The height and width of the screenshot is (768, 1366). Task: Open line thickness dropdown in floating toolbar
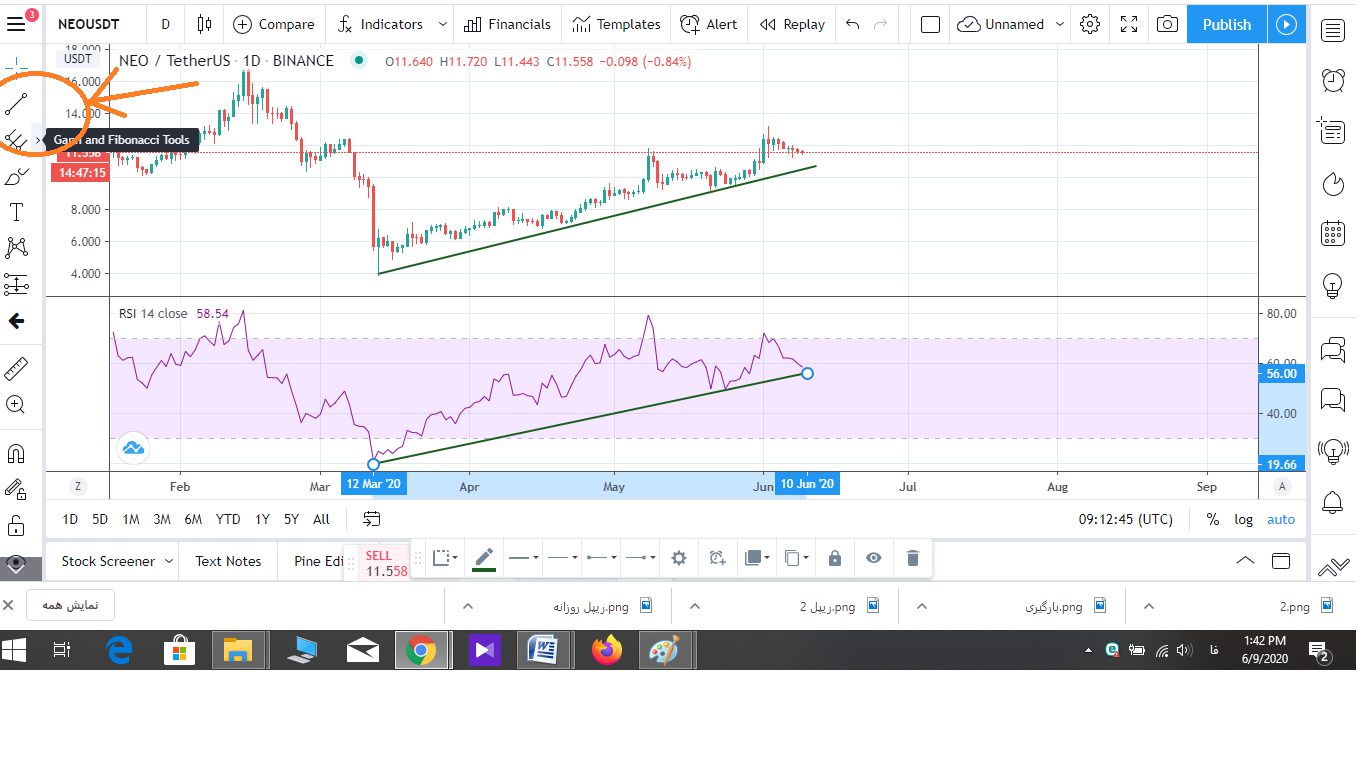[524, 558]
